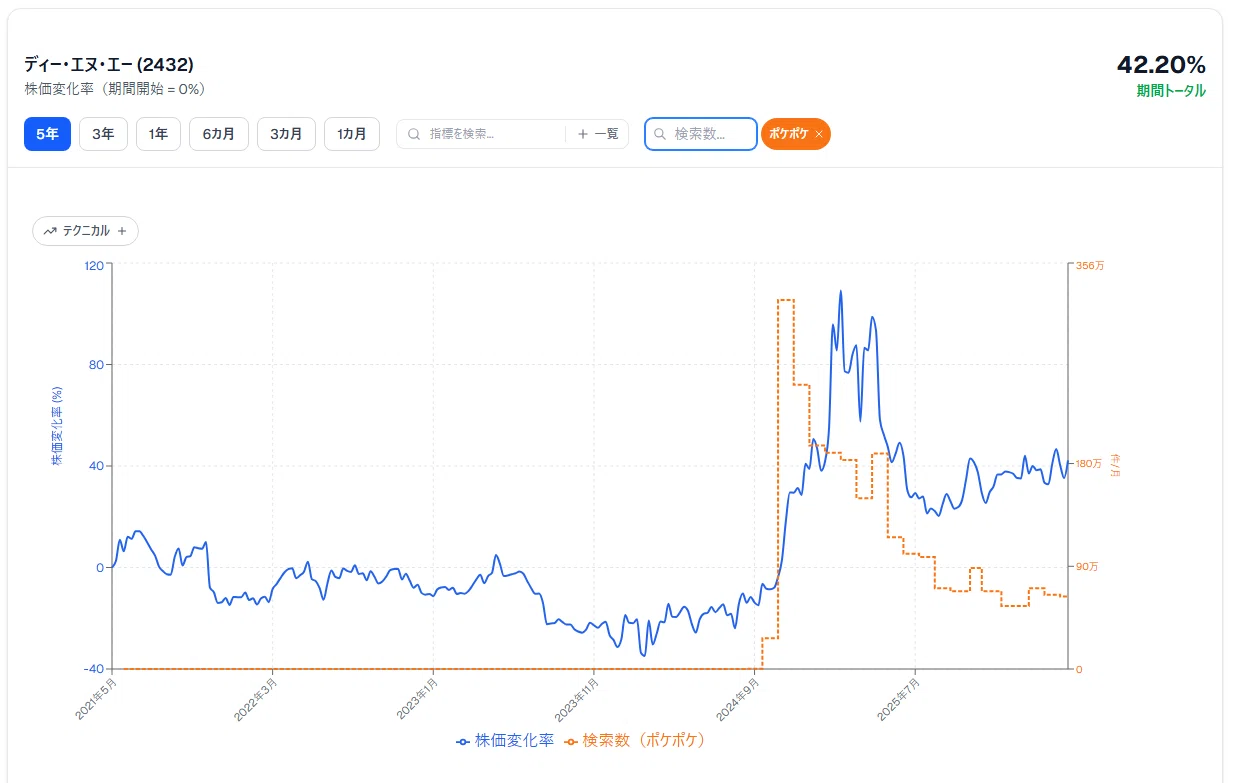Screen dimensions: 1242x783
Task: Click the 2022年3月 x-axis label
Action: (x=256, y=698)
